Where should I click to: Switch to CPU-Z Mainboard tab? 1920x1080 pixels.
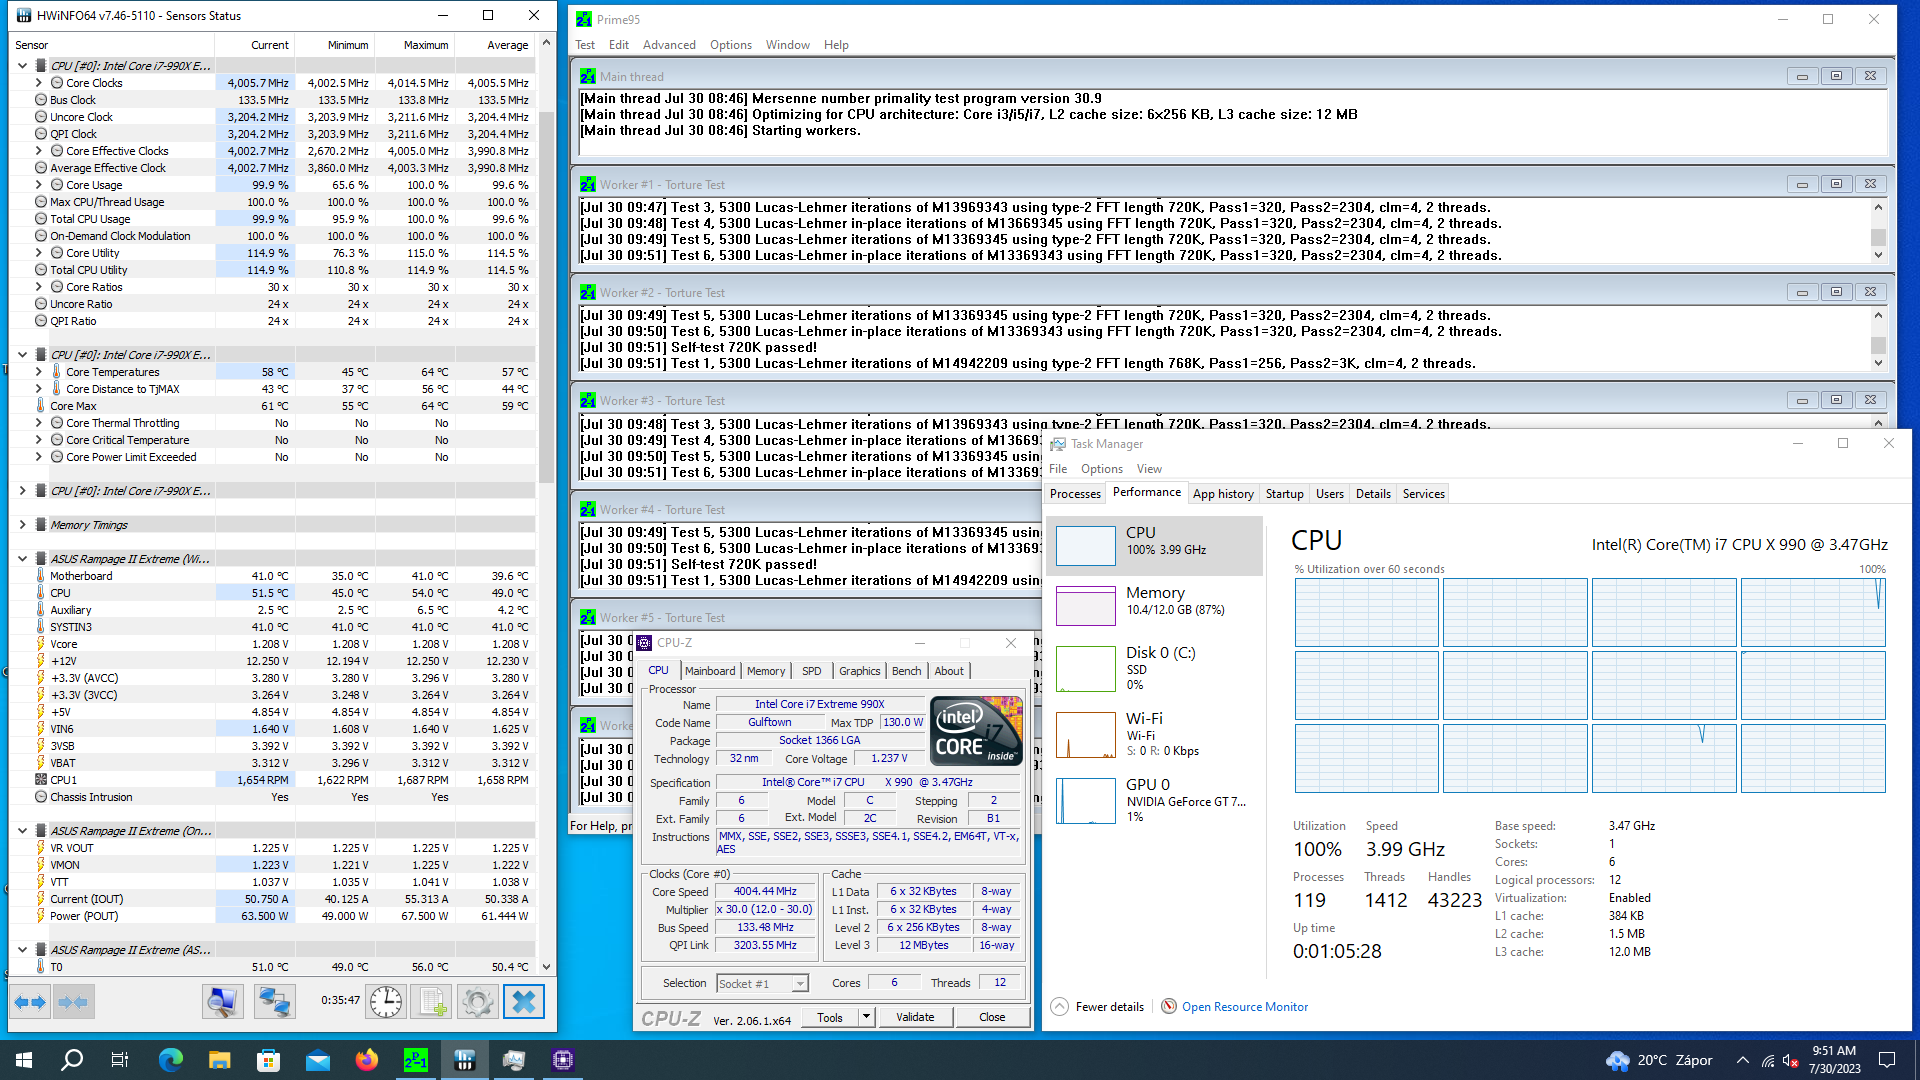710,671
